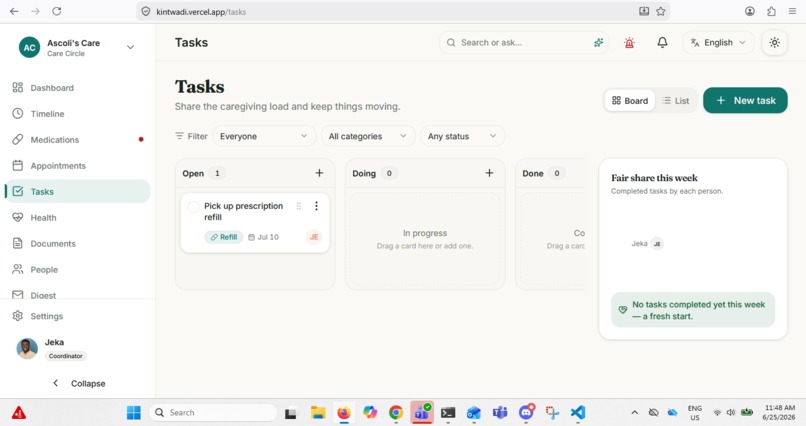
Task: Open notifications bell
Action: click(663, 43)
